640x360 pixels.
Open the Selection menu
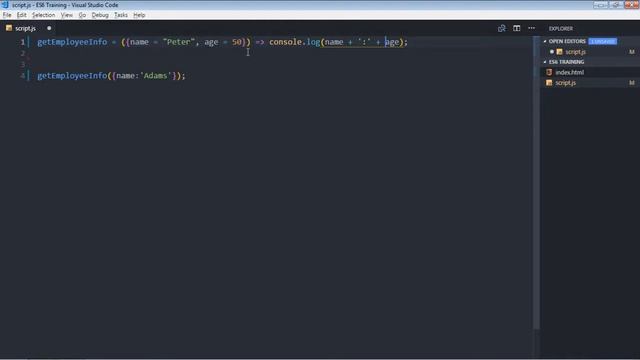[x=43, y=15]
